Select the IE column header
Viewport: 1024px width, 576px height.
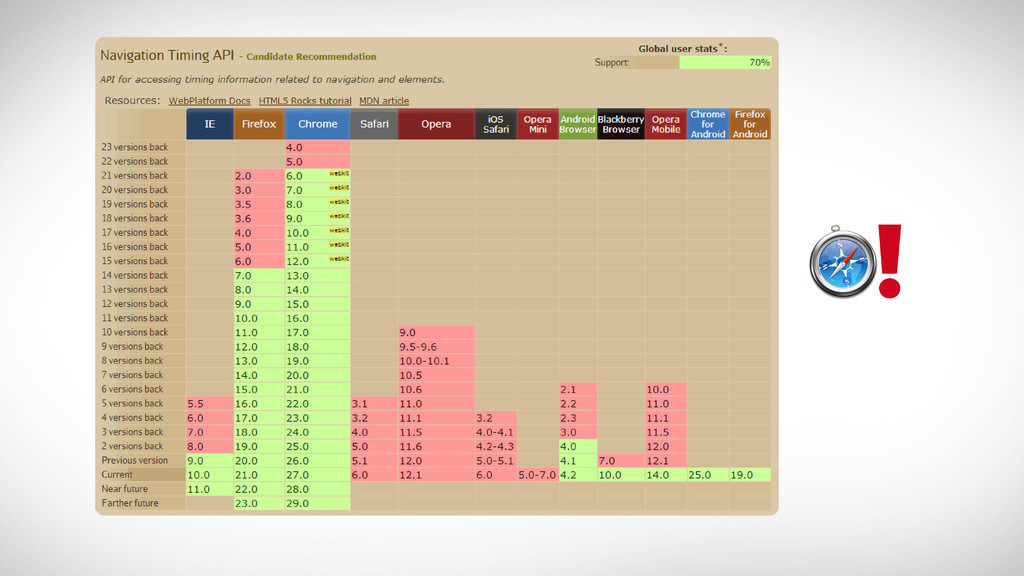[210, 124]
